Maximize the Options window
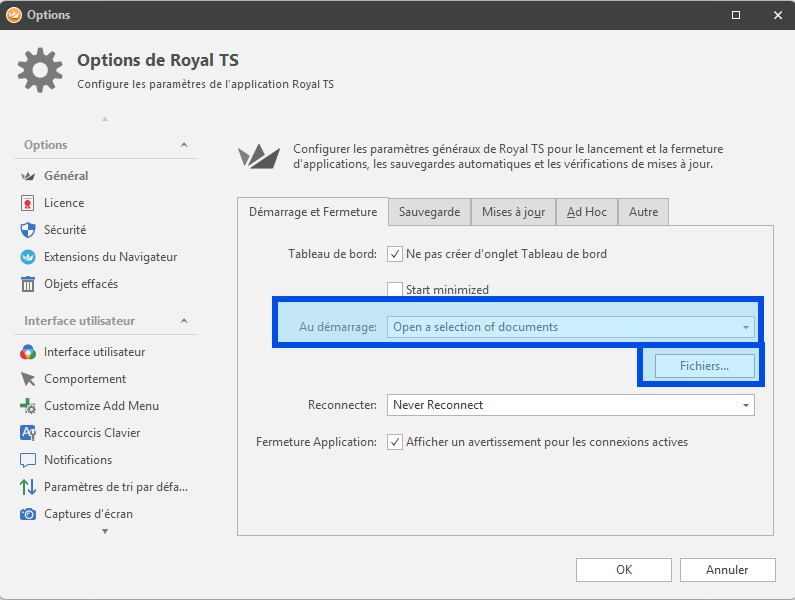The image size is (795, 600). (x=736, y=15)
